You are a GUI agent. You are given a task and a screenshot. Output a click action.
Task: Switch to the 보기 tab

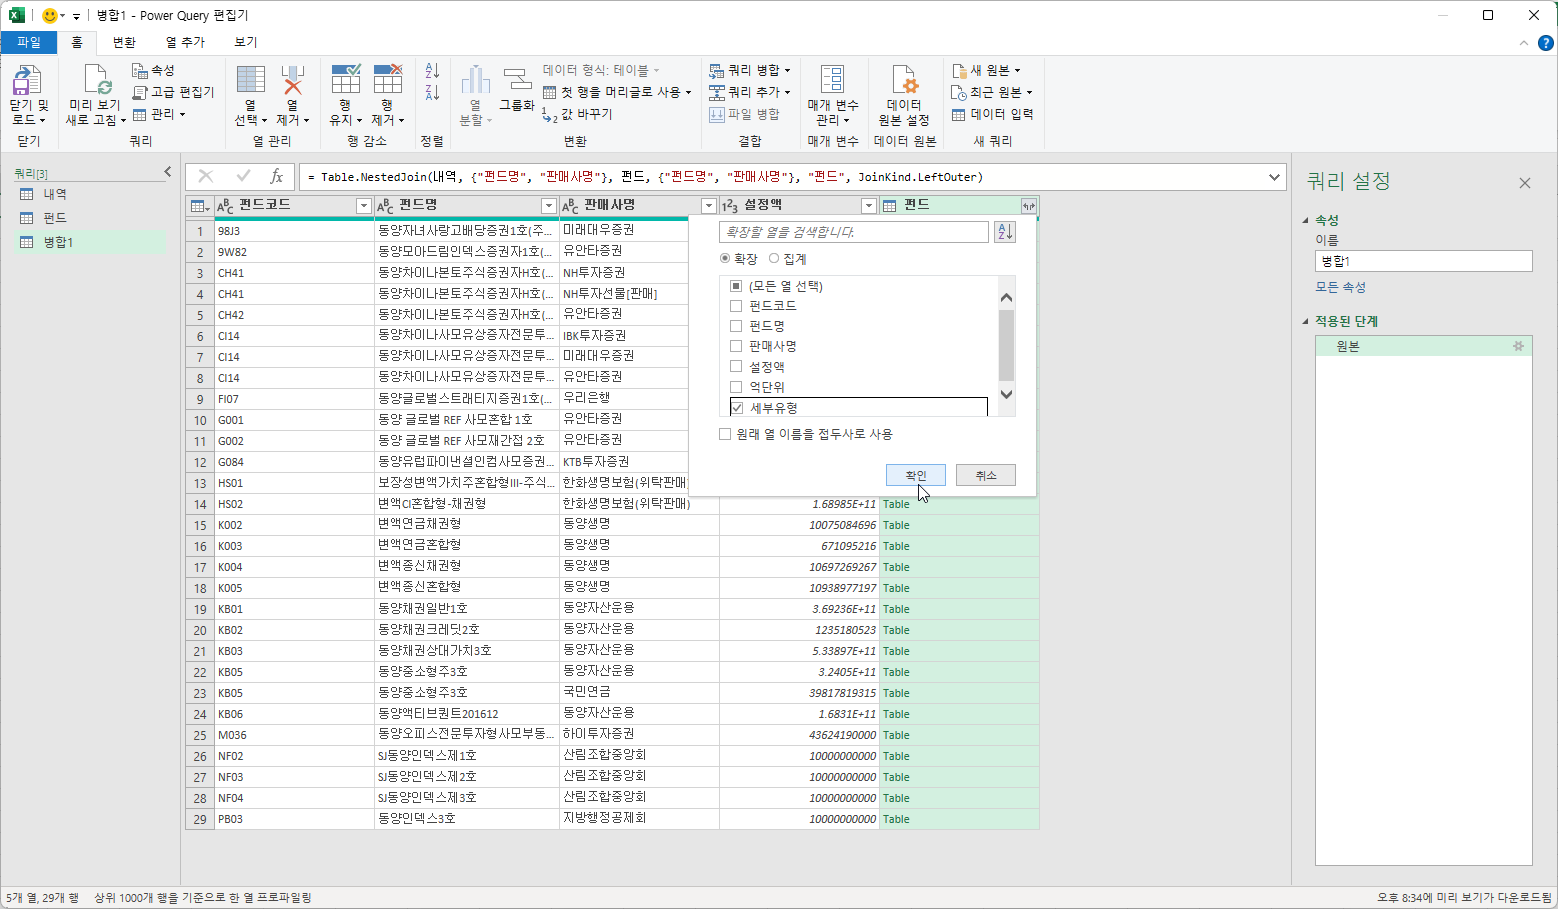coord(246,42)
